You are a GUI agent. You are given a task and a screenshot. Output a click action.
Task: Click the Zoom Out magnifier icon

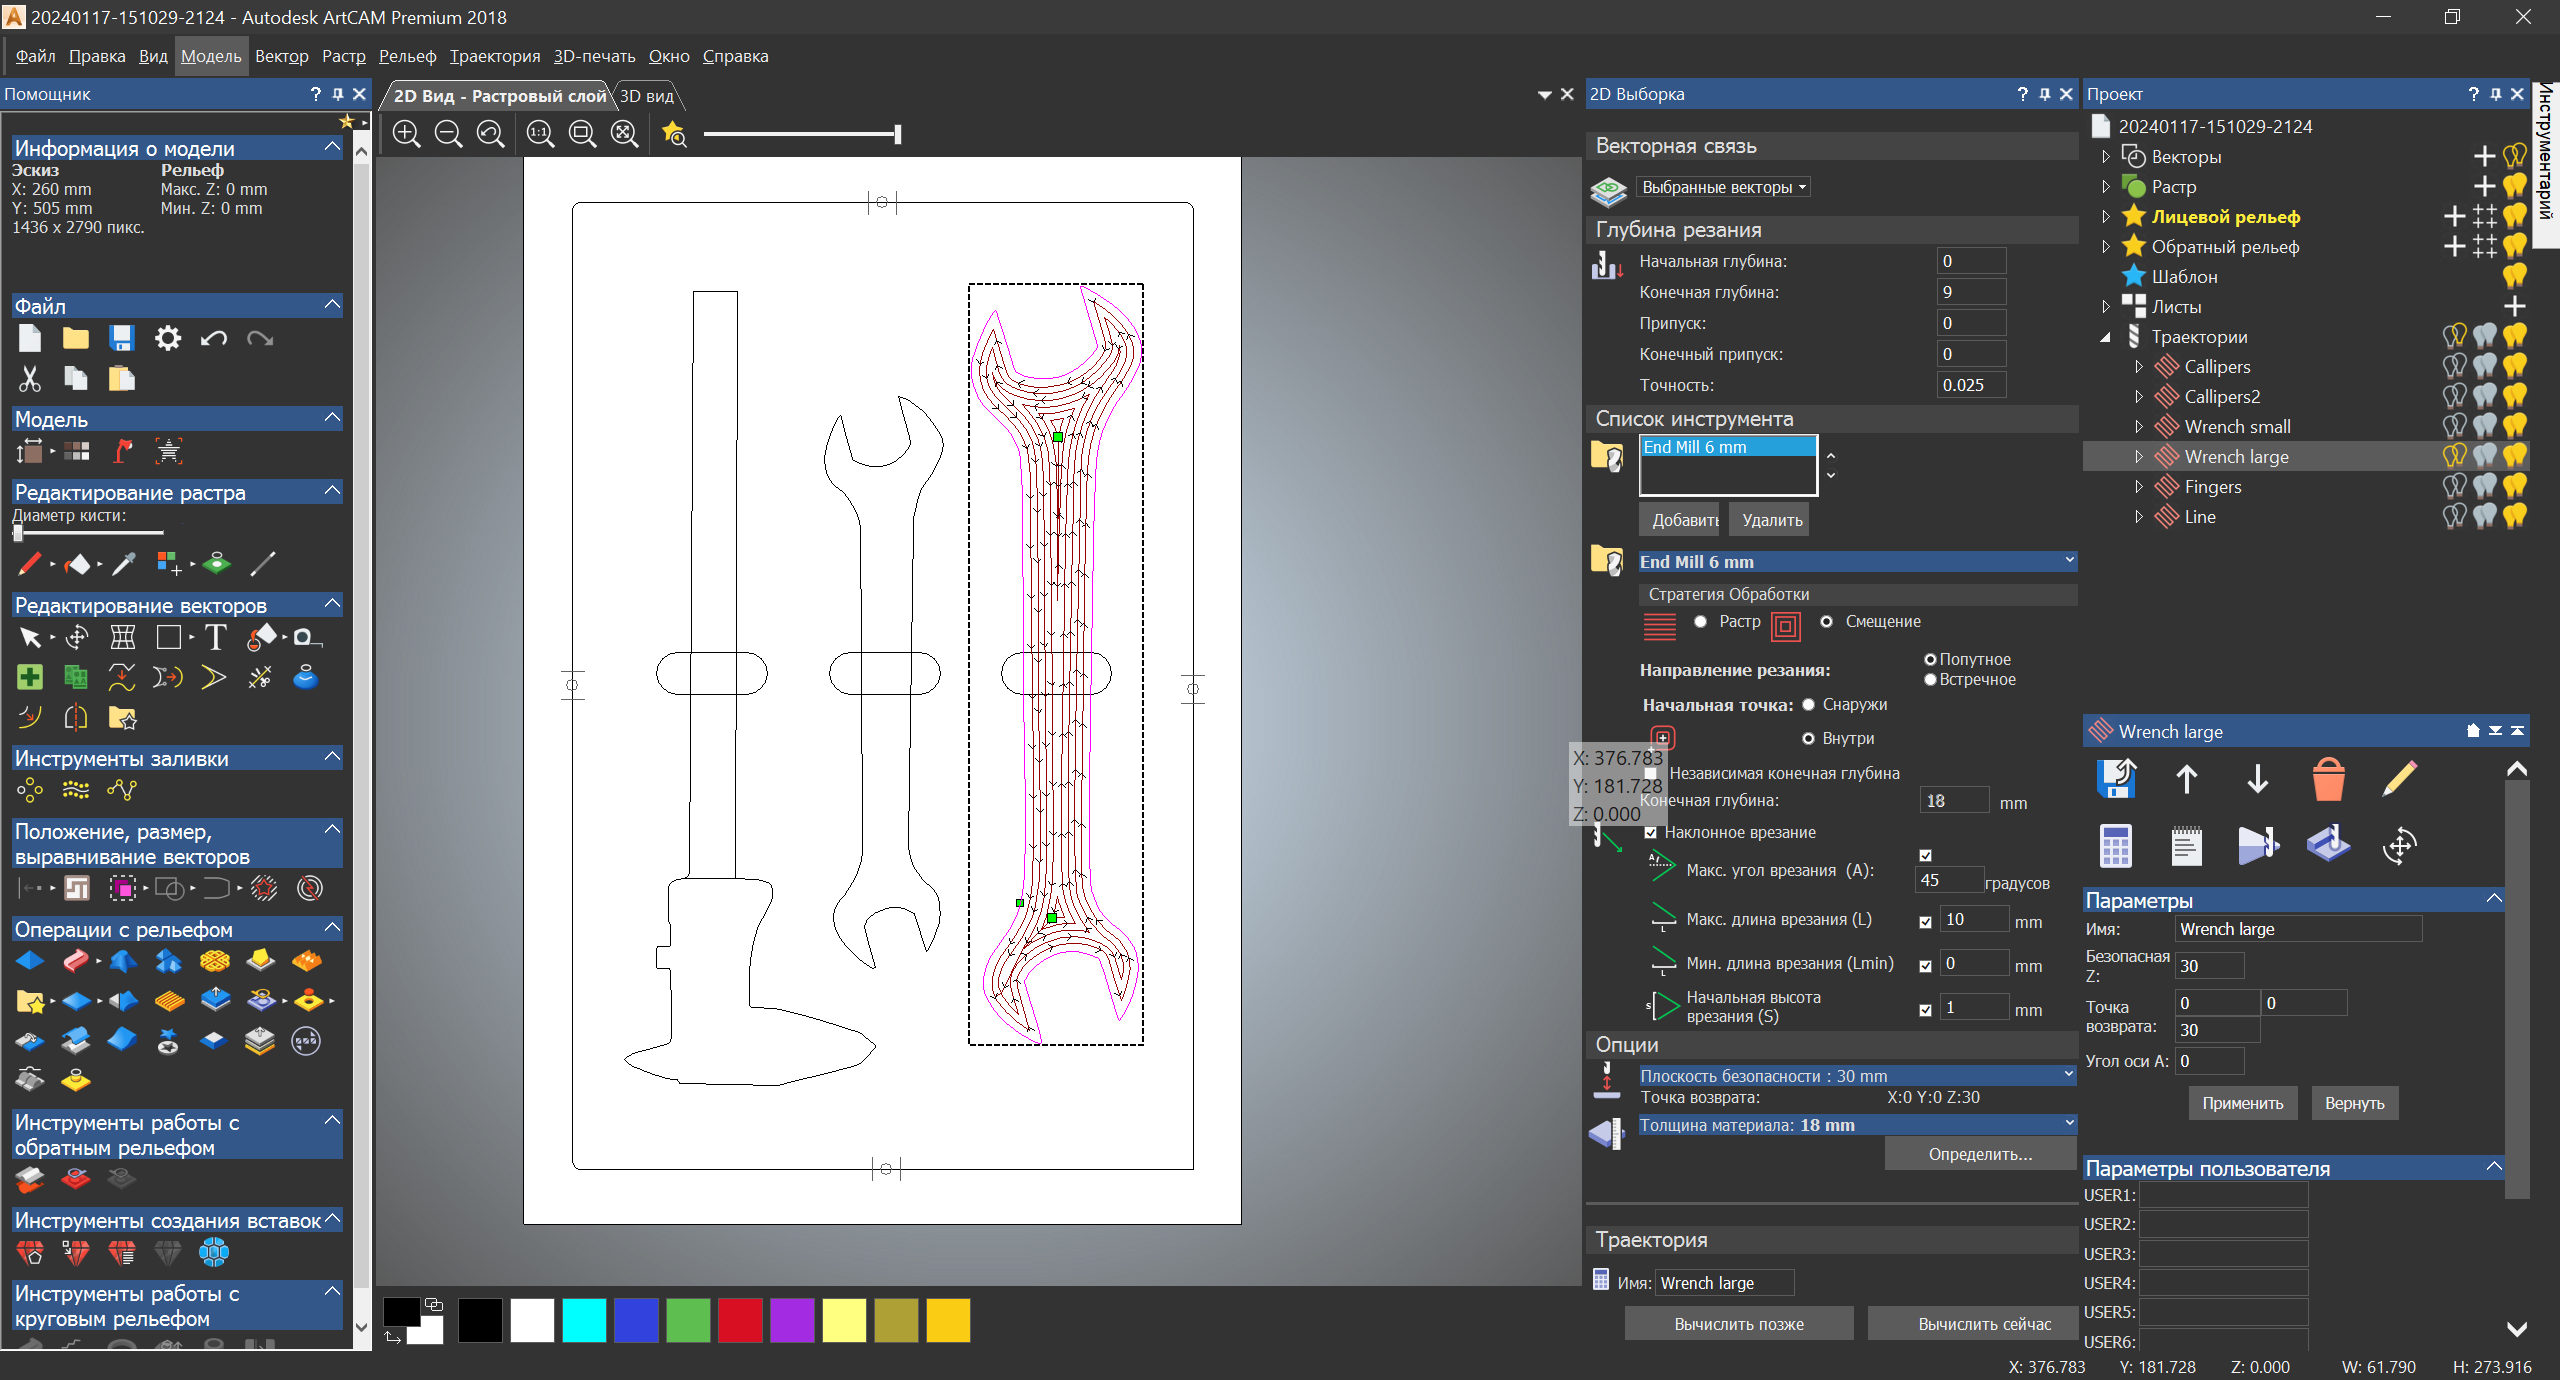[x=448, y=133]
